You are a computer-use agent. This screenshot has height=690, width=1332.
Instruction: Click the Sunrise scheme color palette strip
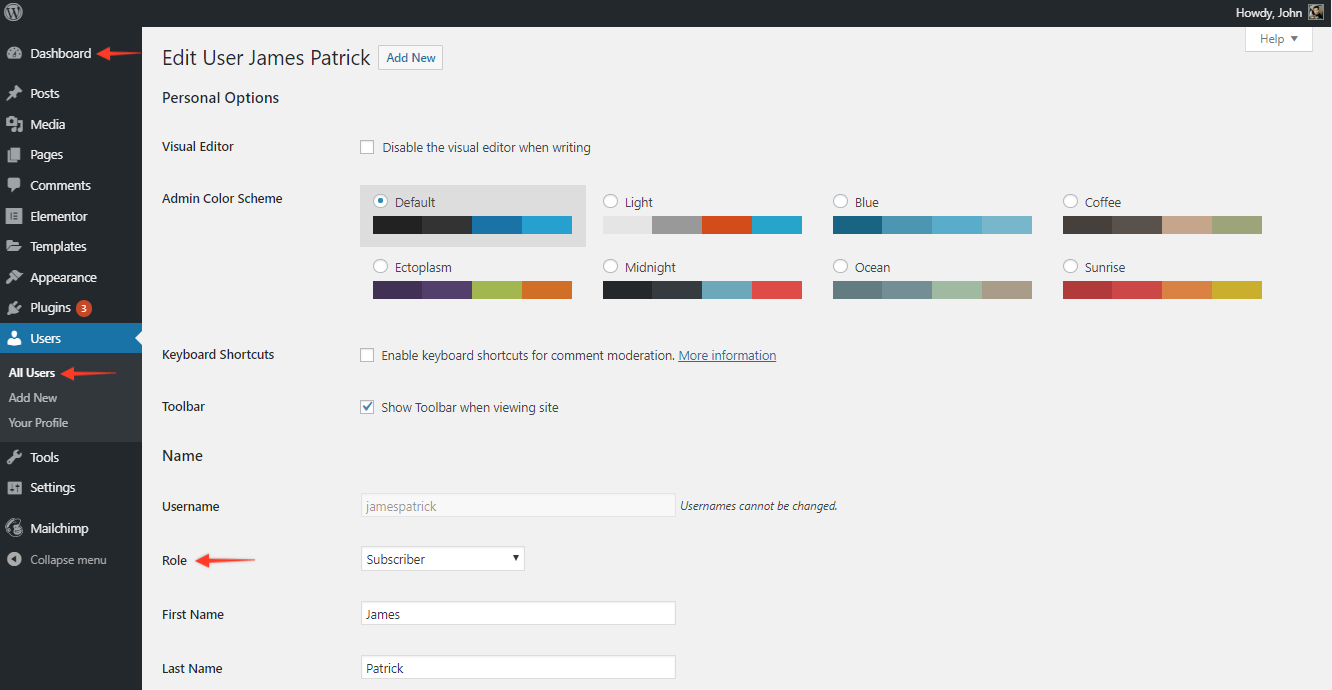1161,290
